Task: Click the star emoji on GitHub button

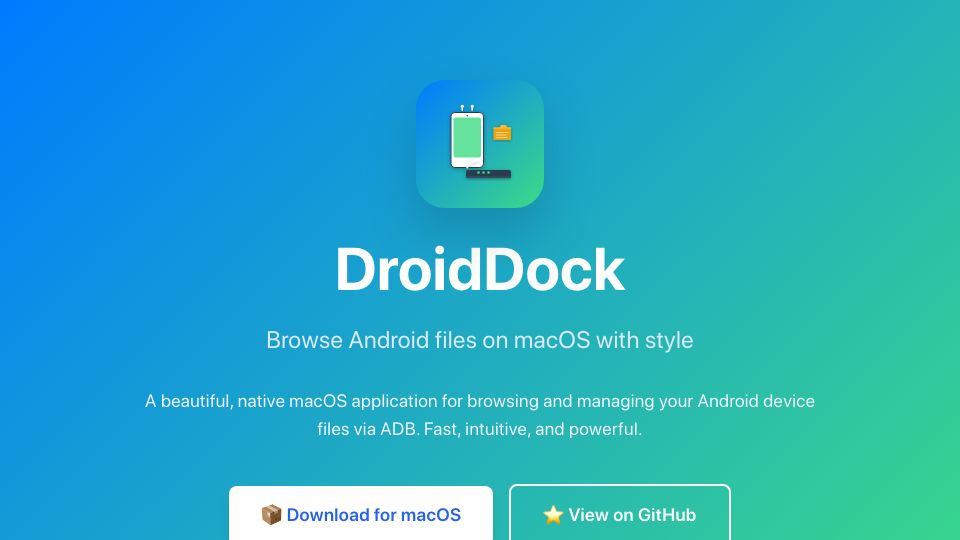Action: pyautogui.click(x=553, y=515)
